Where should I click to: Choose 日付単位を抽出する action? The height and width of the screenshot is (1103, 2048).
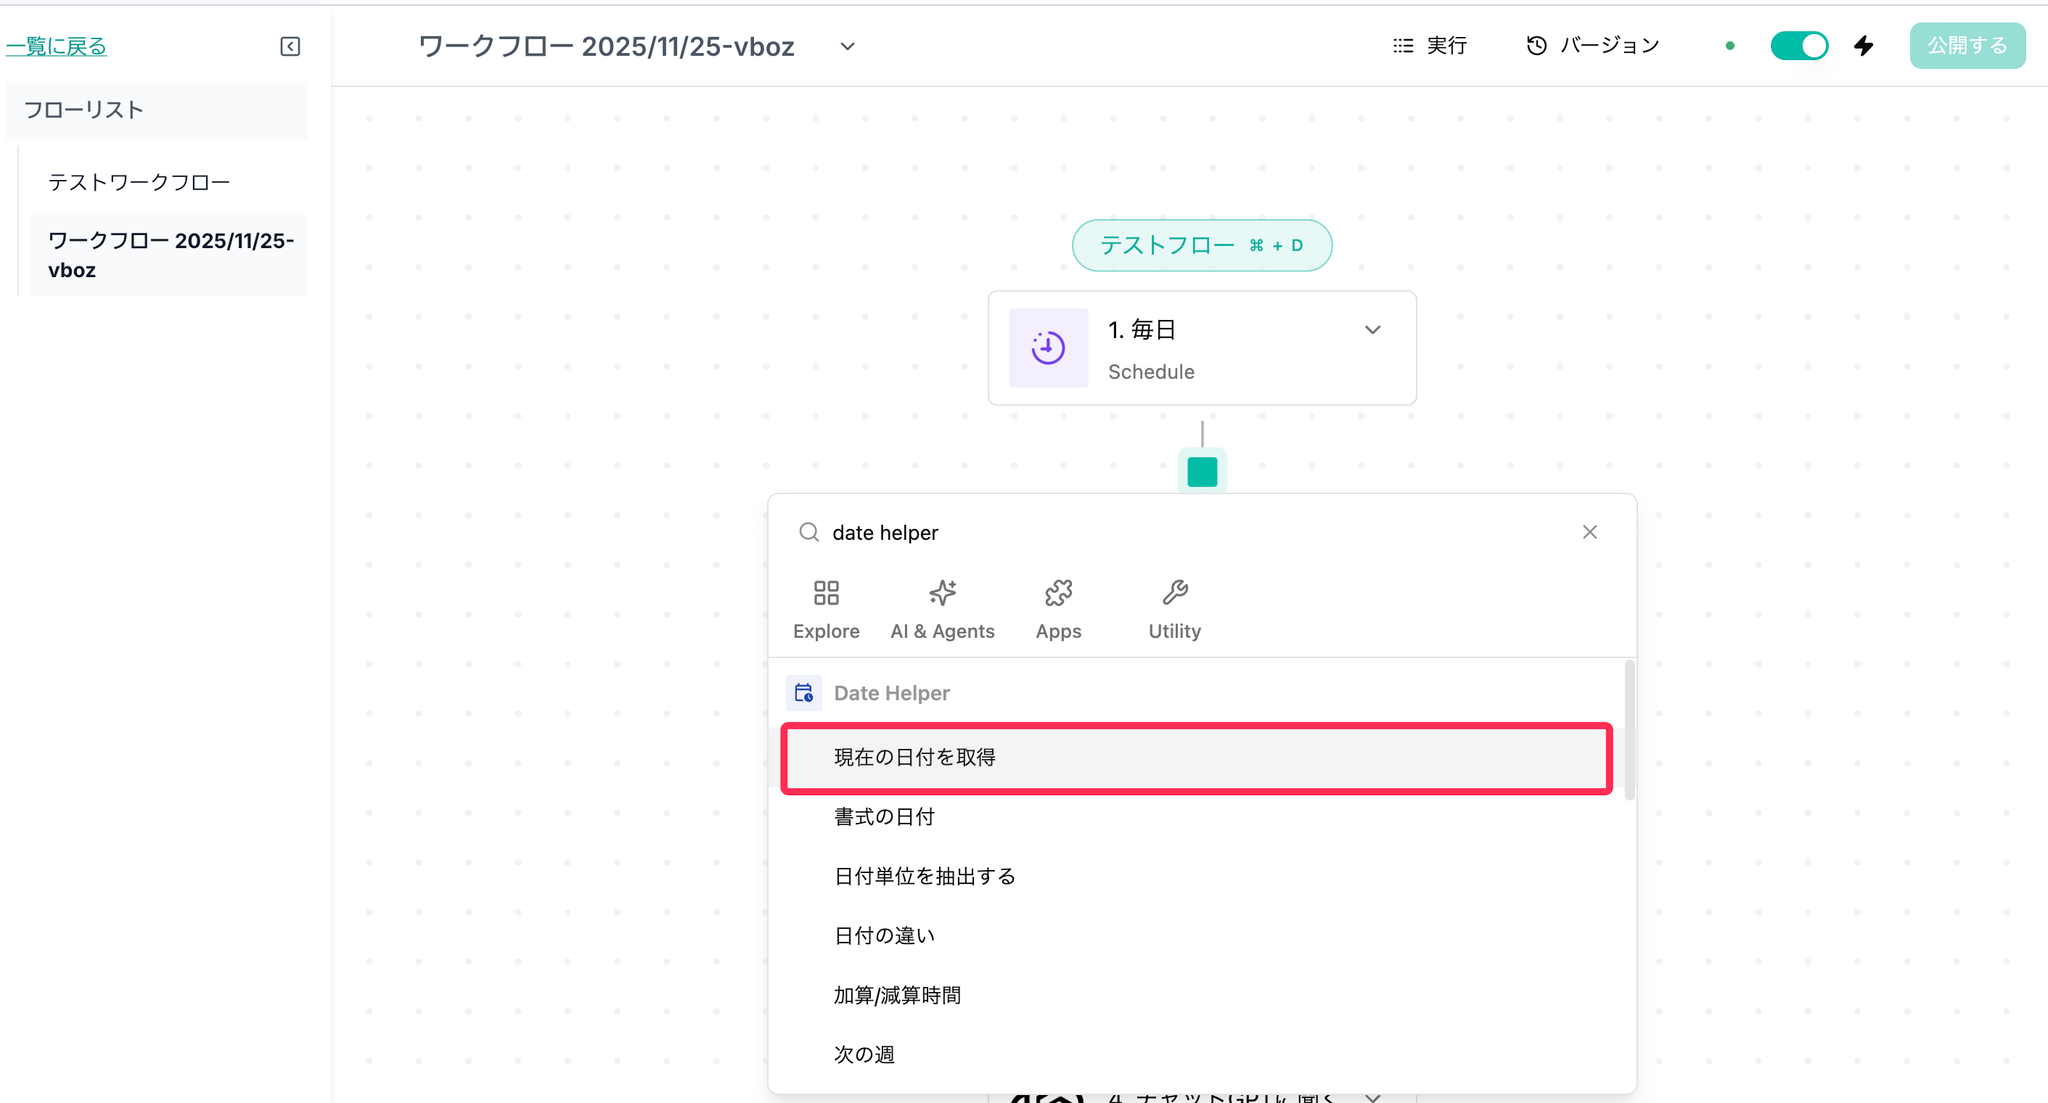(925, 877)
